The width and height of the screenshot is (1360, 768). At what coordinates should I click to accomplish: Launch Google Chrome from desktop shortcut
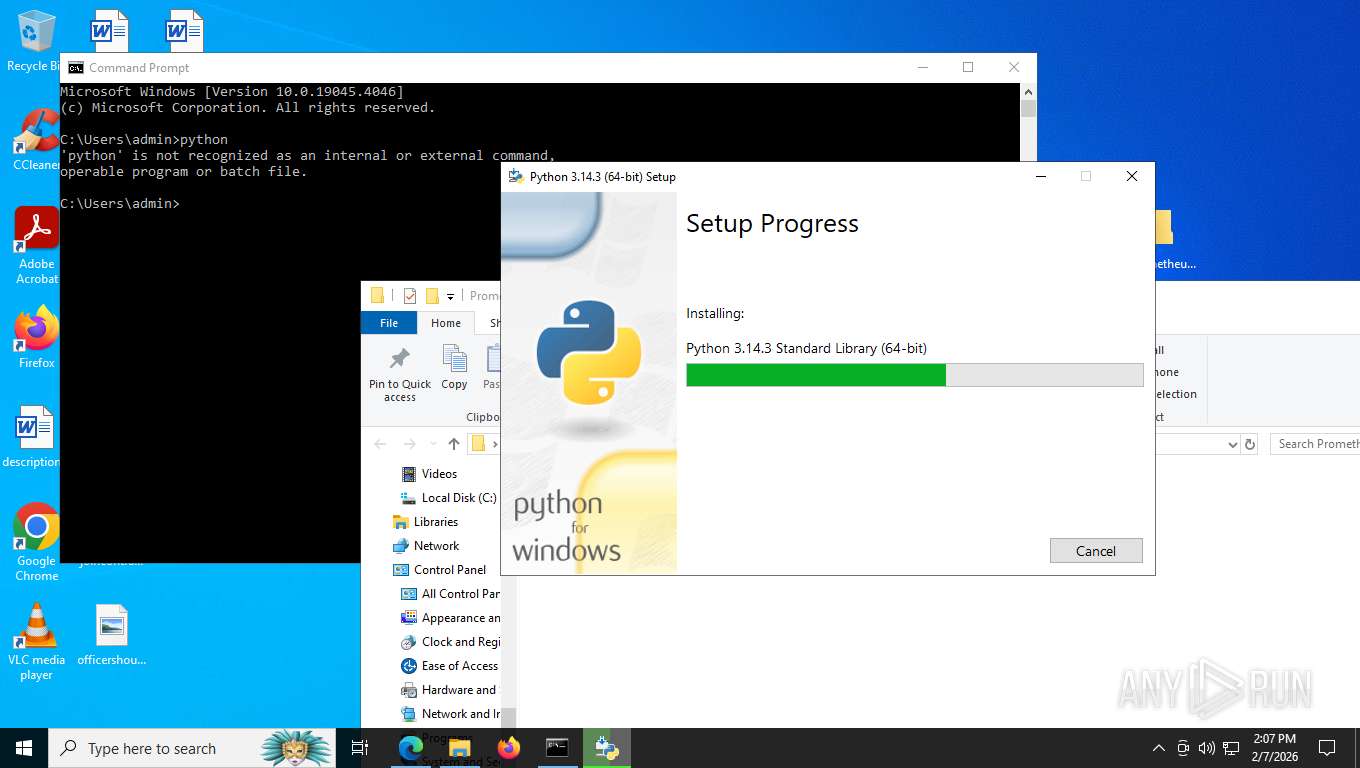point(36,542)
